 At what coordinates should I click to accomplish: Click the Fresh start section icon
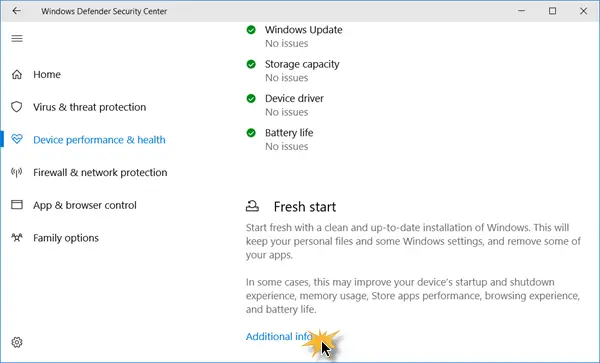click(252, 206)
